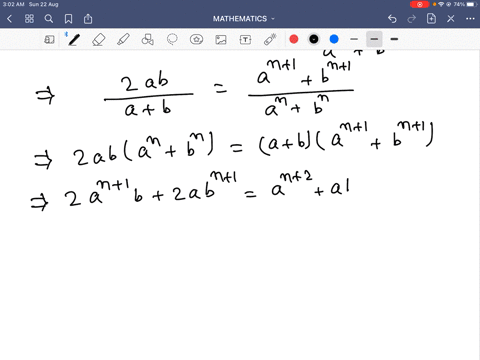This screenshot has width=480, height=360.
Task: Open the thumbnail grid view
Action: tap(29, 19)
